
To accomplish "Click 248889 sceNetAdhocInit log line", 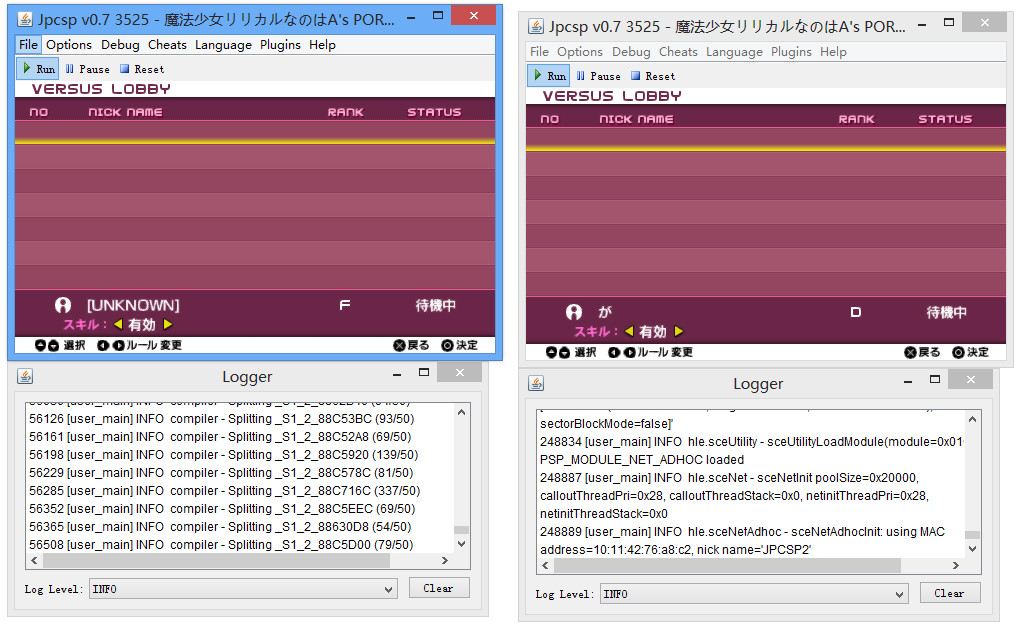I will 742,540.
